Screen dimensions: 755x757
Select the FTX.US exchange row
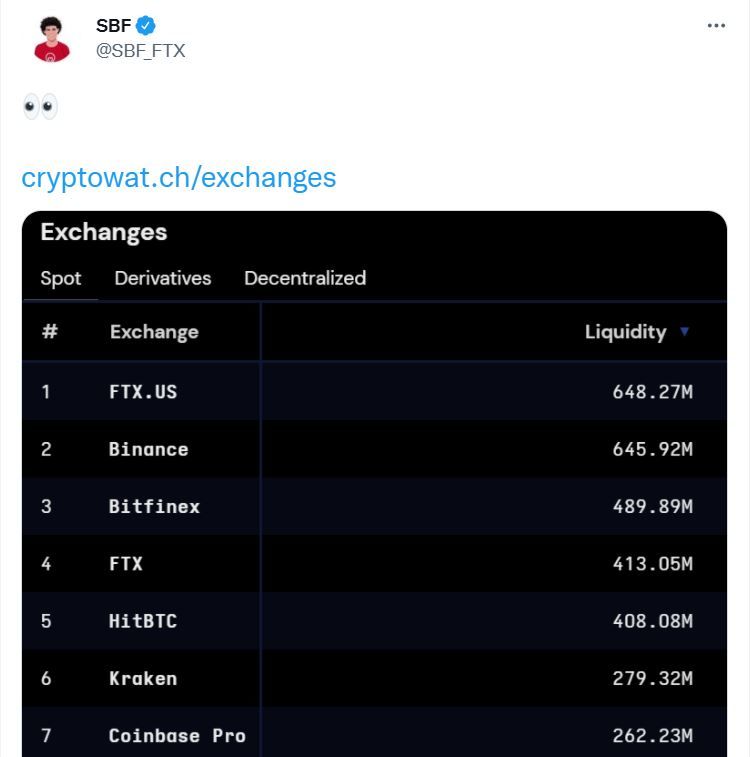tap(143, 392)
